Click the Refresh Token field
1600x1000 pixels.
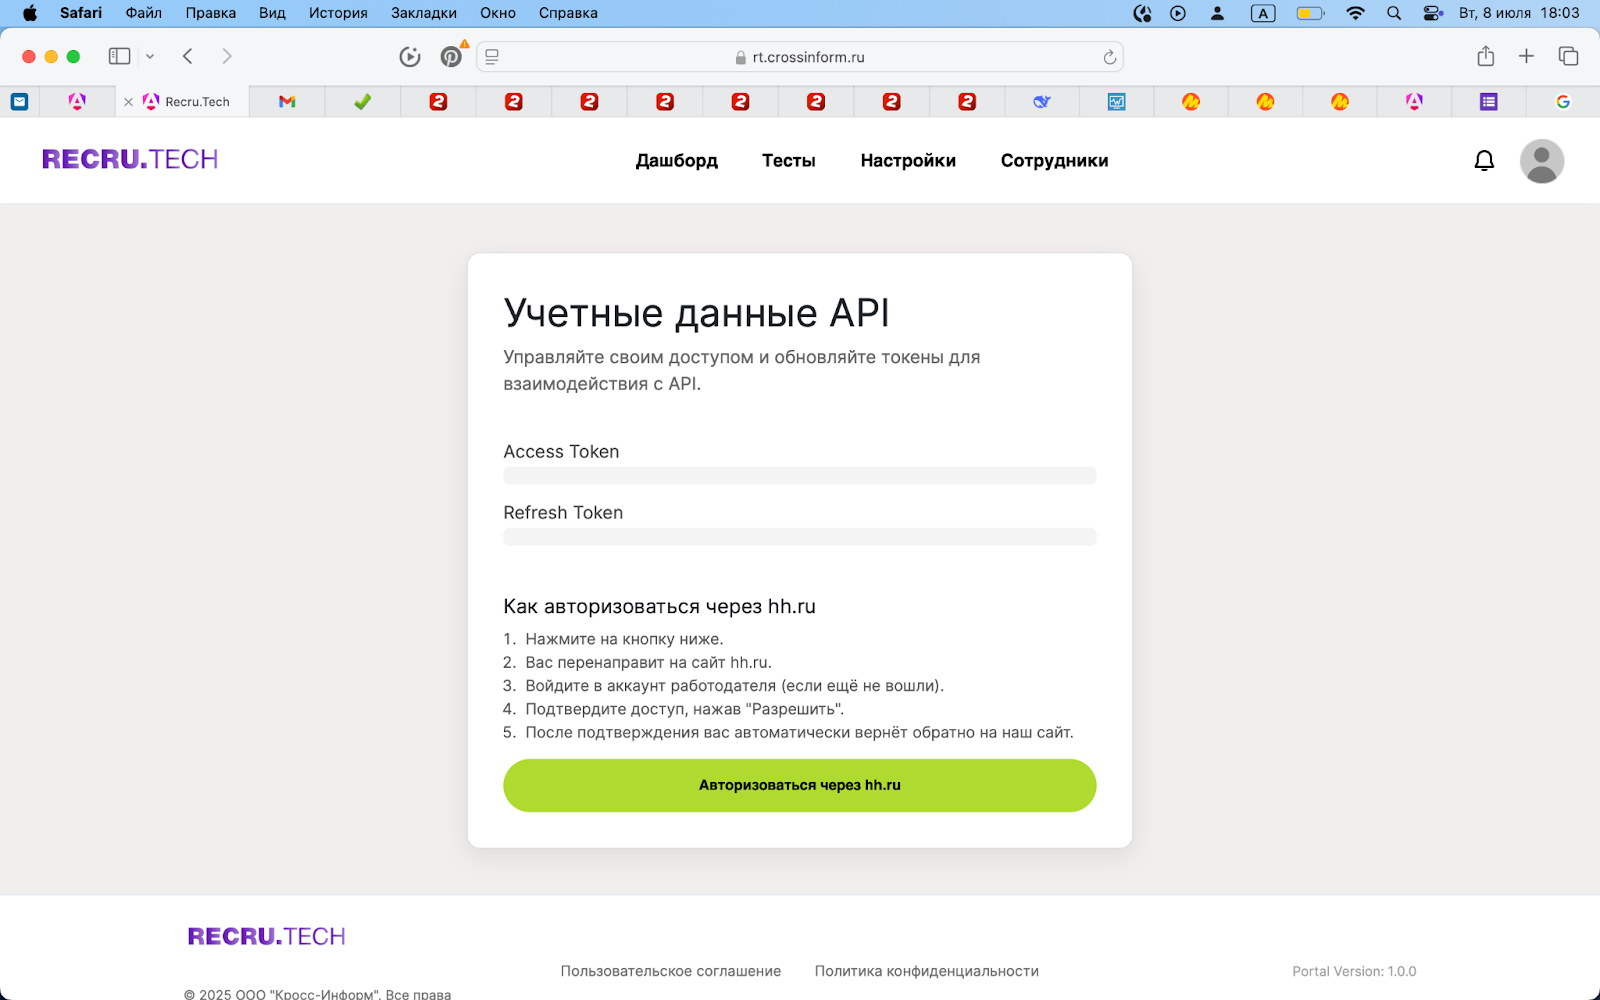click(800, 537)
